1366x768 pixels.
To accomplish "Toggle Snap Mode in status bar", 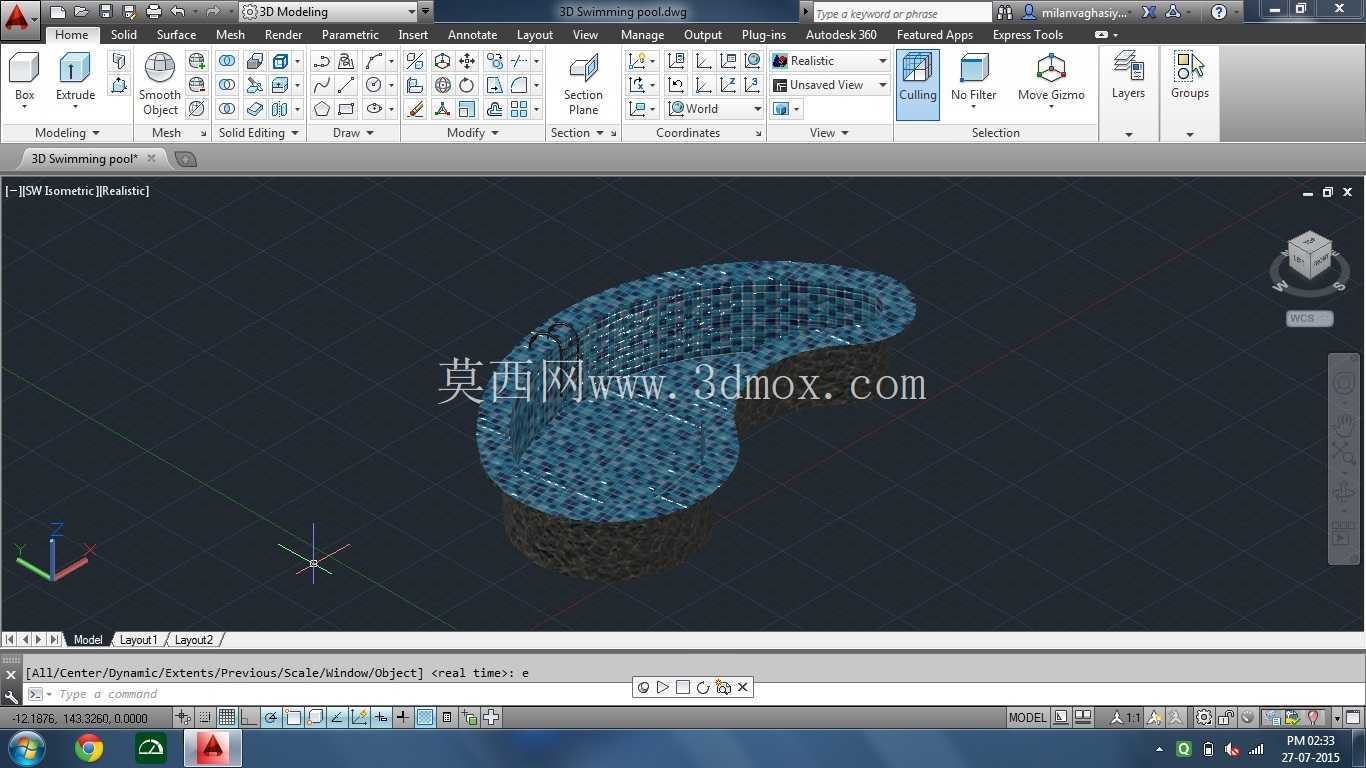I will [x=205, y=717].
